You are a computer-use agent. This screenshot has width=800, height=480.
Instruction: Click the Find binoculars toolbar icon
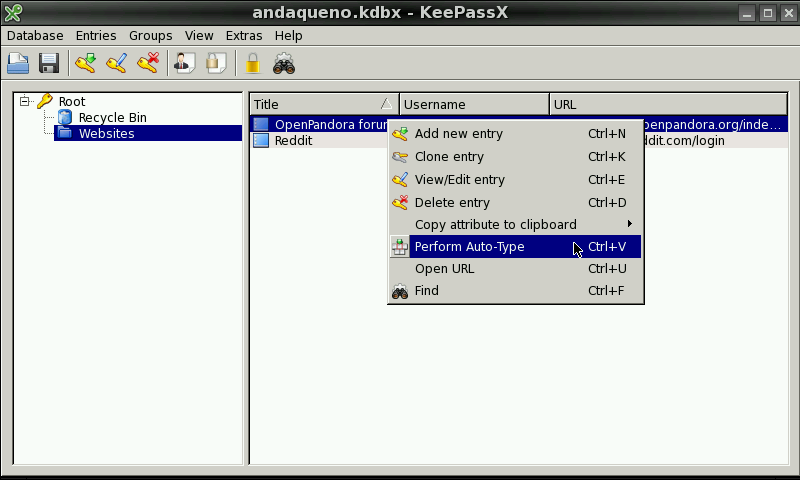coord(284,64)
